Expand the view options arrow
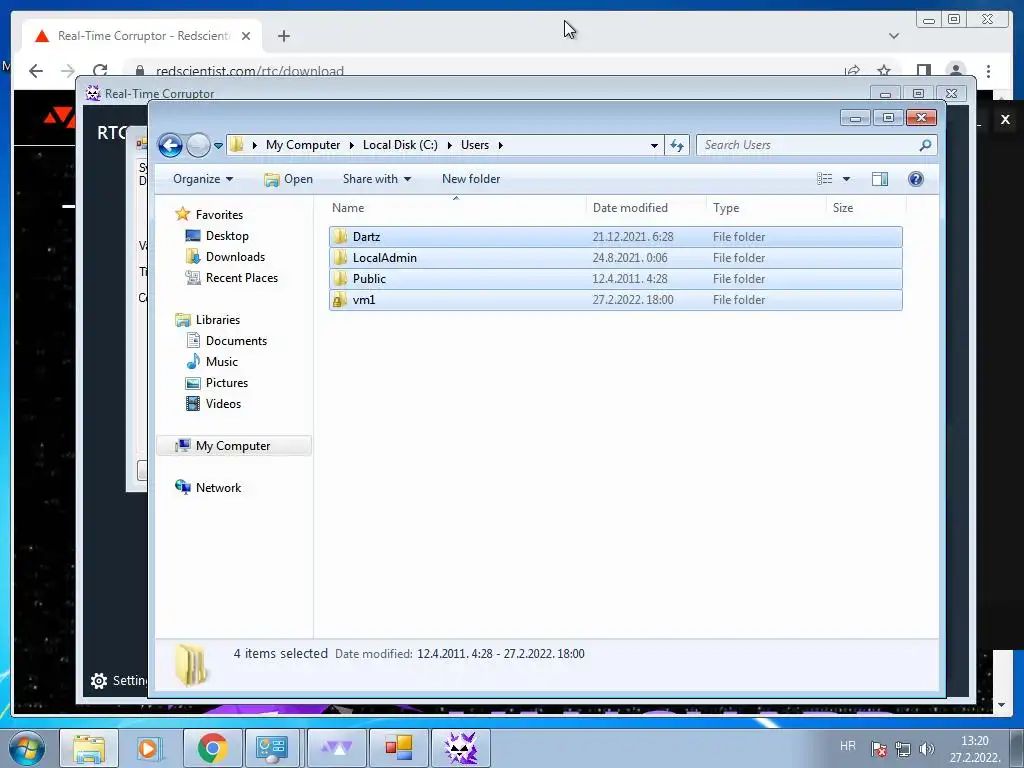The height and width of the screenshot is (768, 1024). (x=846, y=179)
